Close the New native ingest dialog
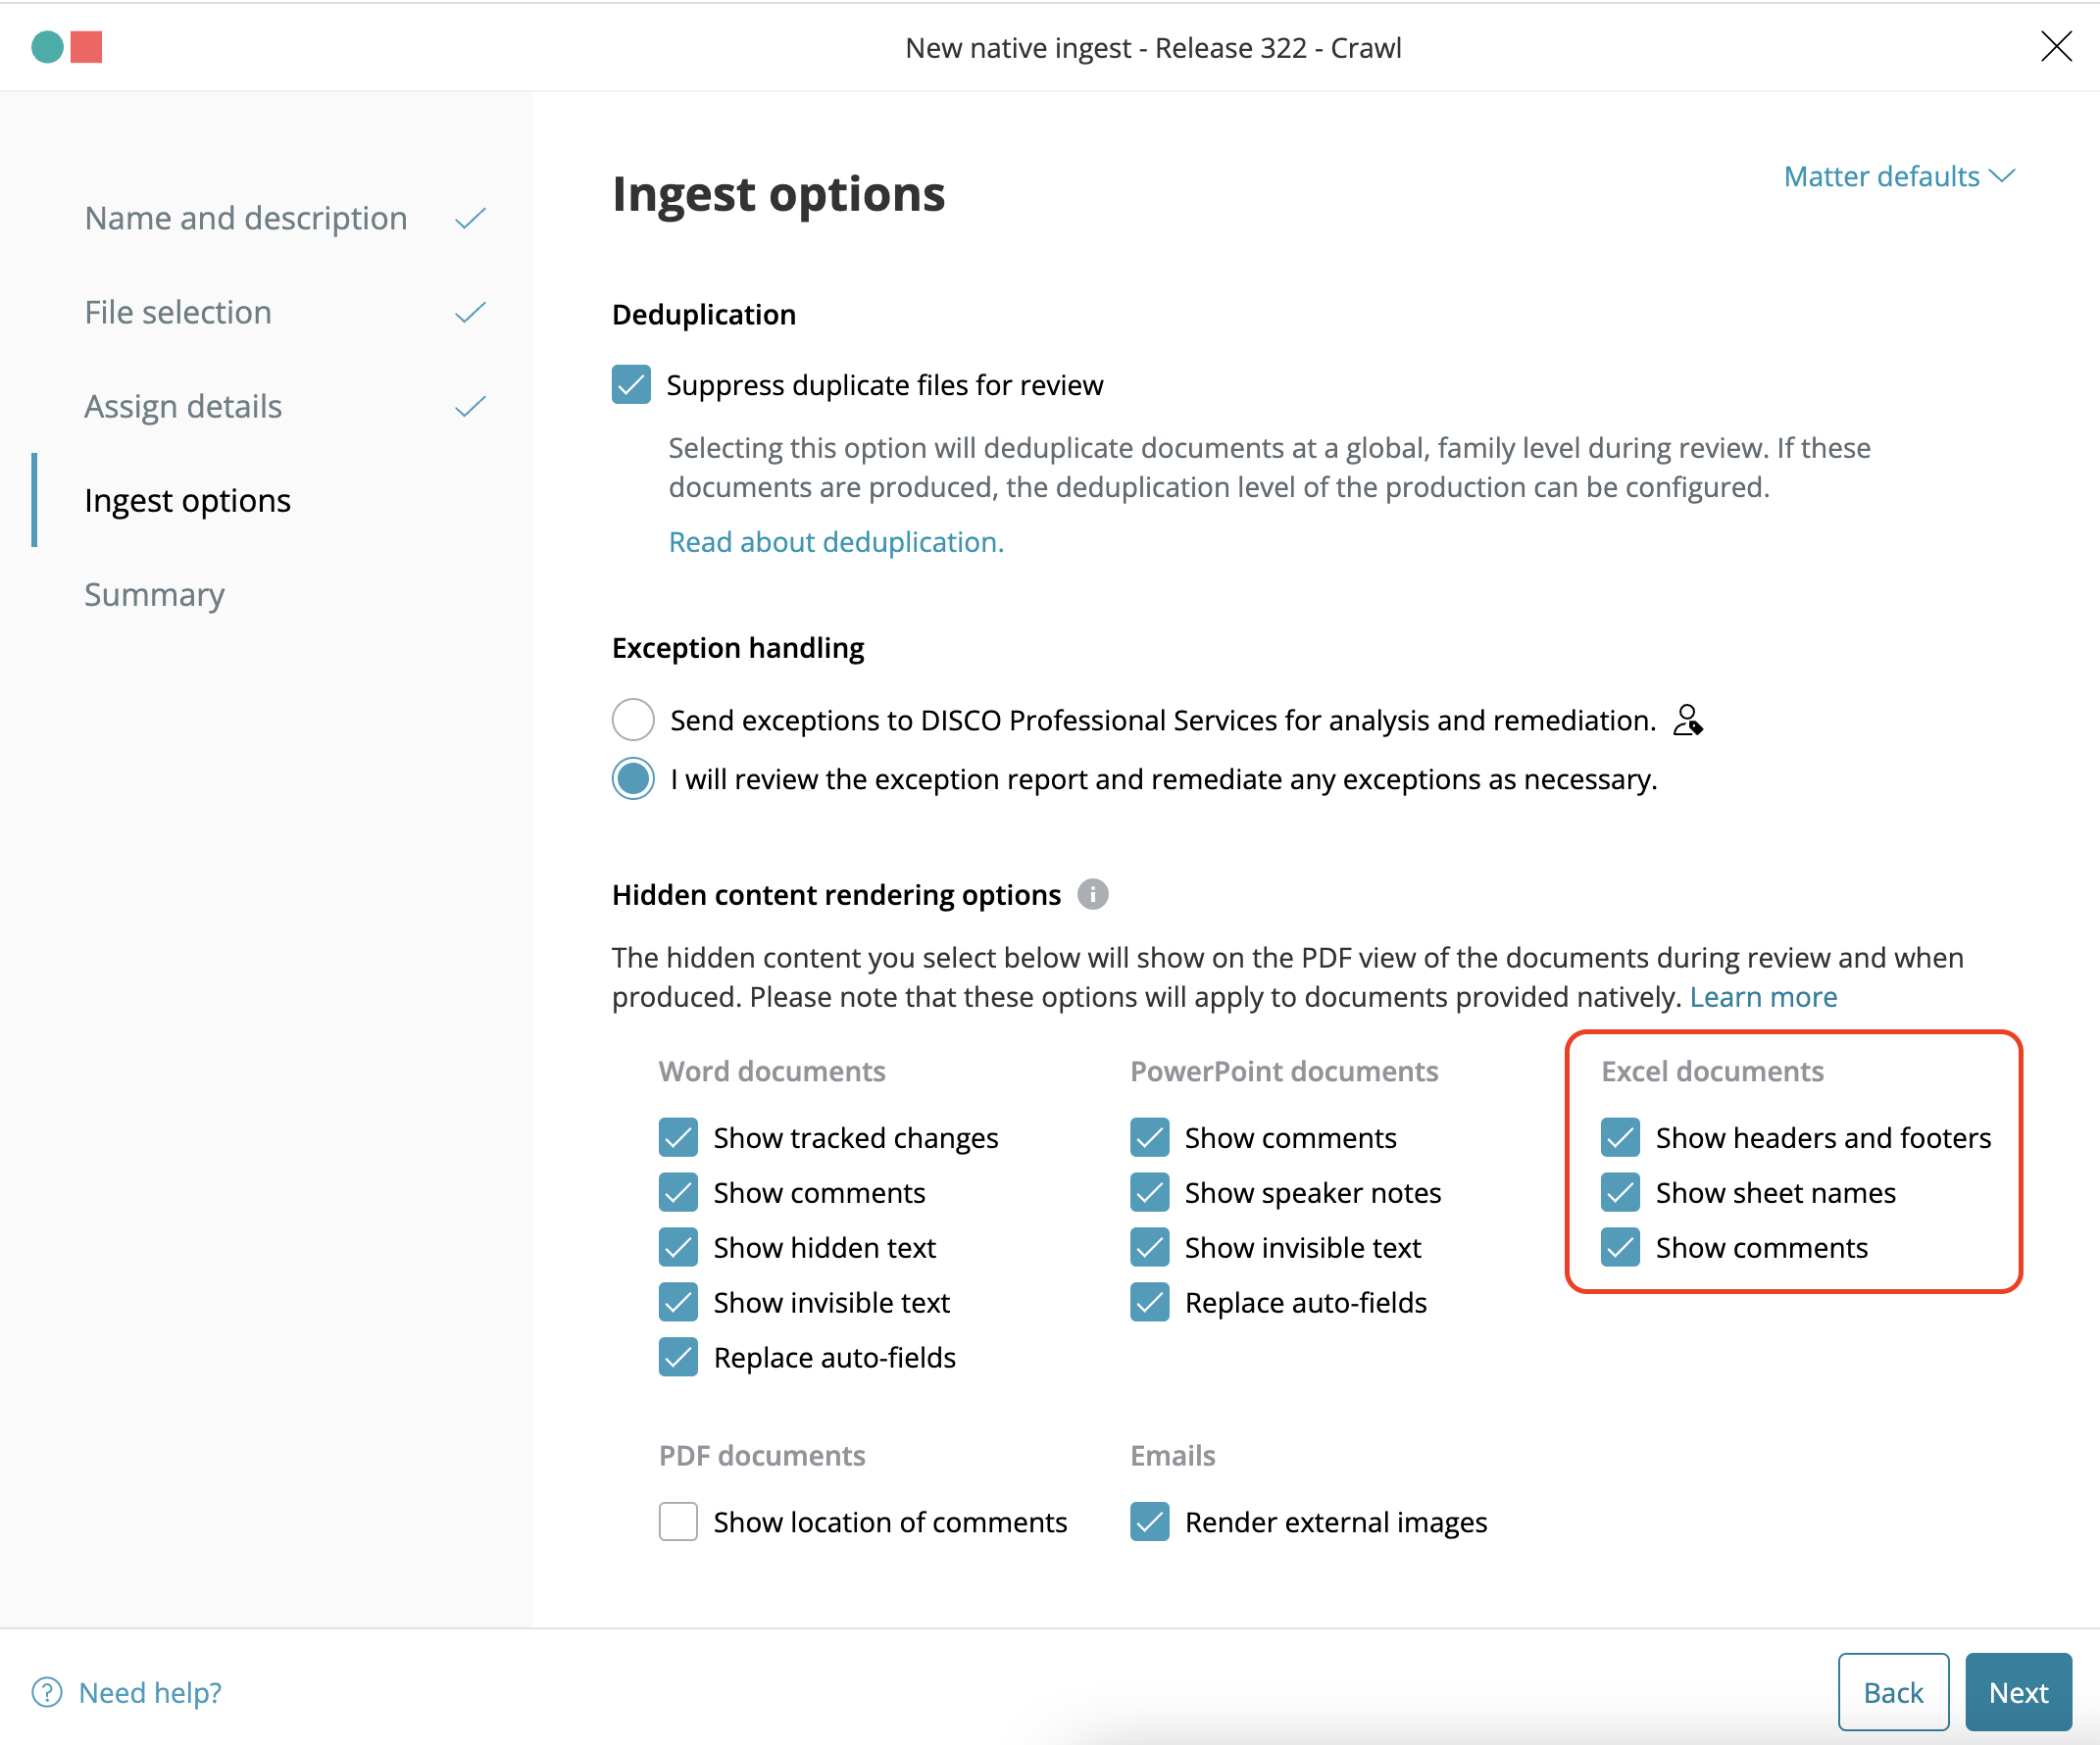2100x1745 pixels. [2056, 47]
